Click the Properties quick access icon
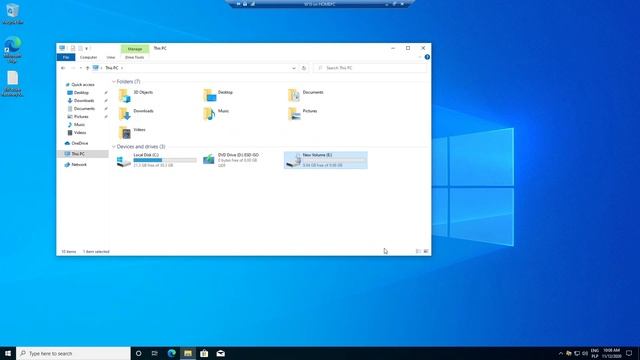640x360 pixels. (x=73, y=48)
